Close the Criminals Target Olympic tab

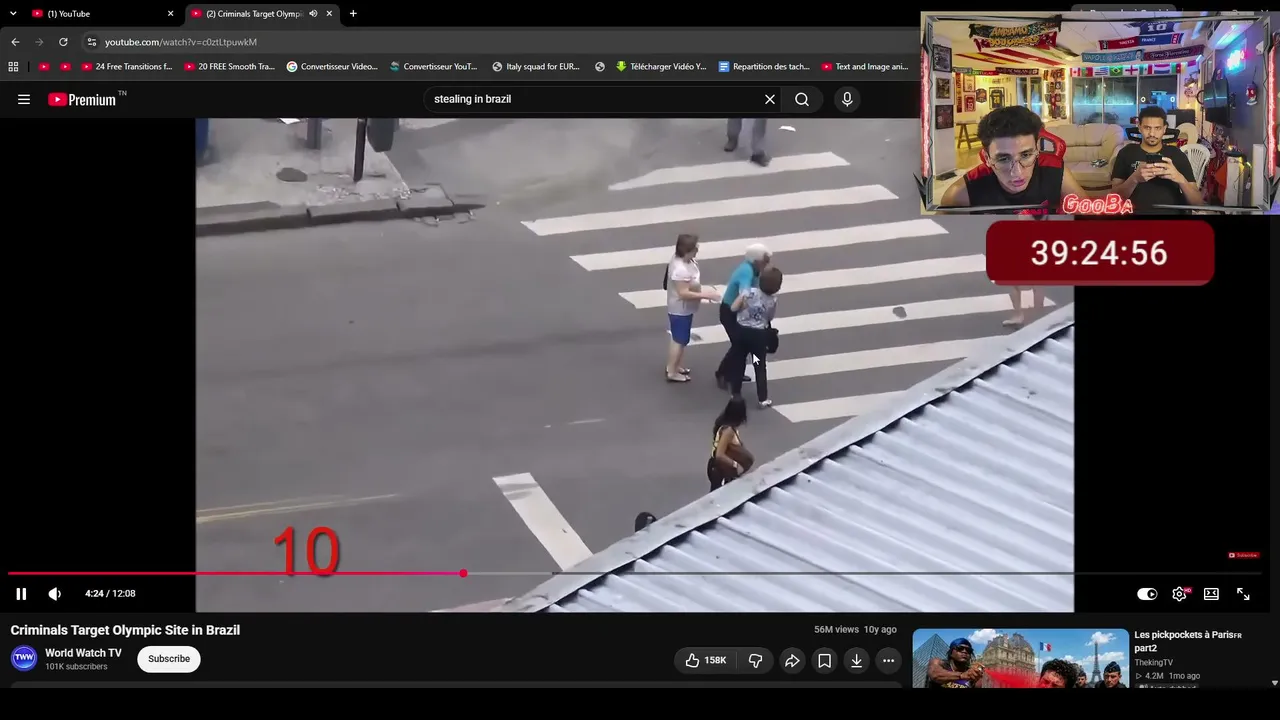[329, 14]
